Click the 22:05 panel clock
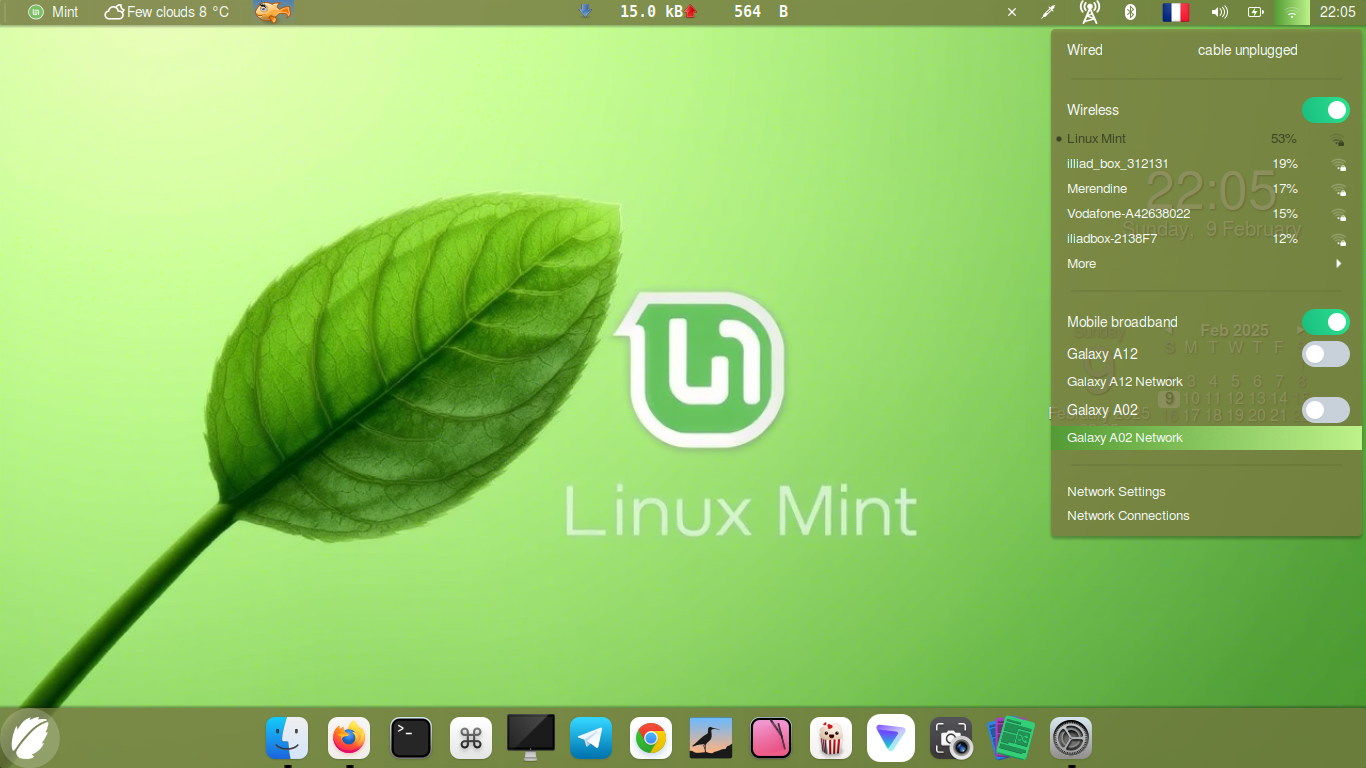Image resolution: width=1366 pixels, height=768 pixels. tap(1337, 12)
